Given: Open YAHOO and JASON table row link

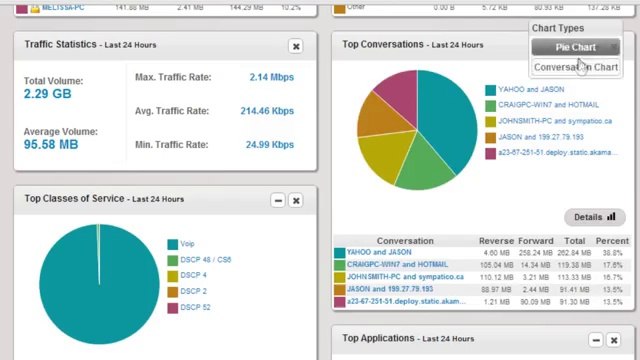Looking at the screenshot, I should pyautogui.click(x=379, y=252).
